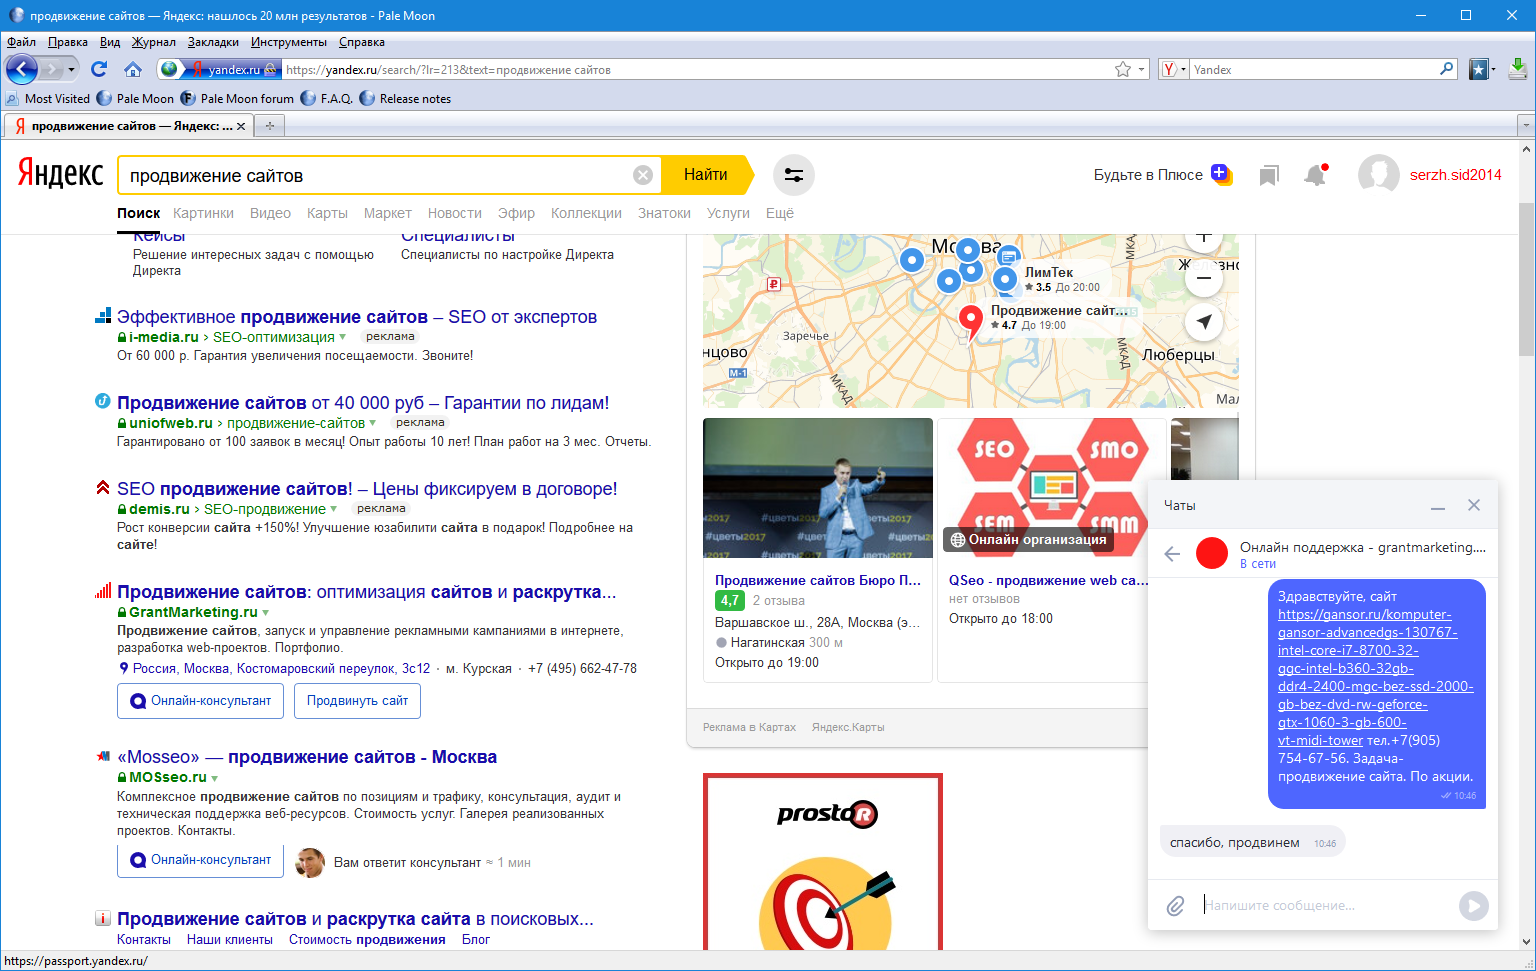Open Эффективное продвижение сайтов result link

357,317
